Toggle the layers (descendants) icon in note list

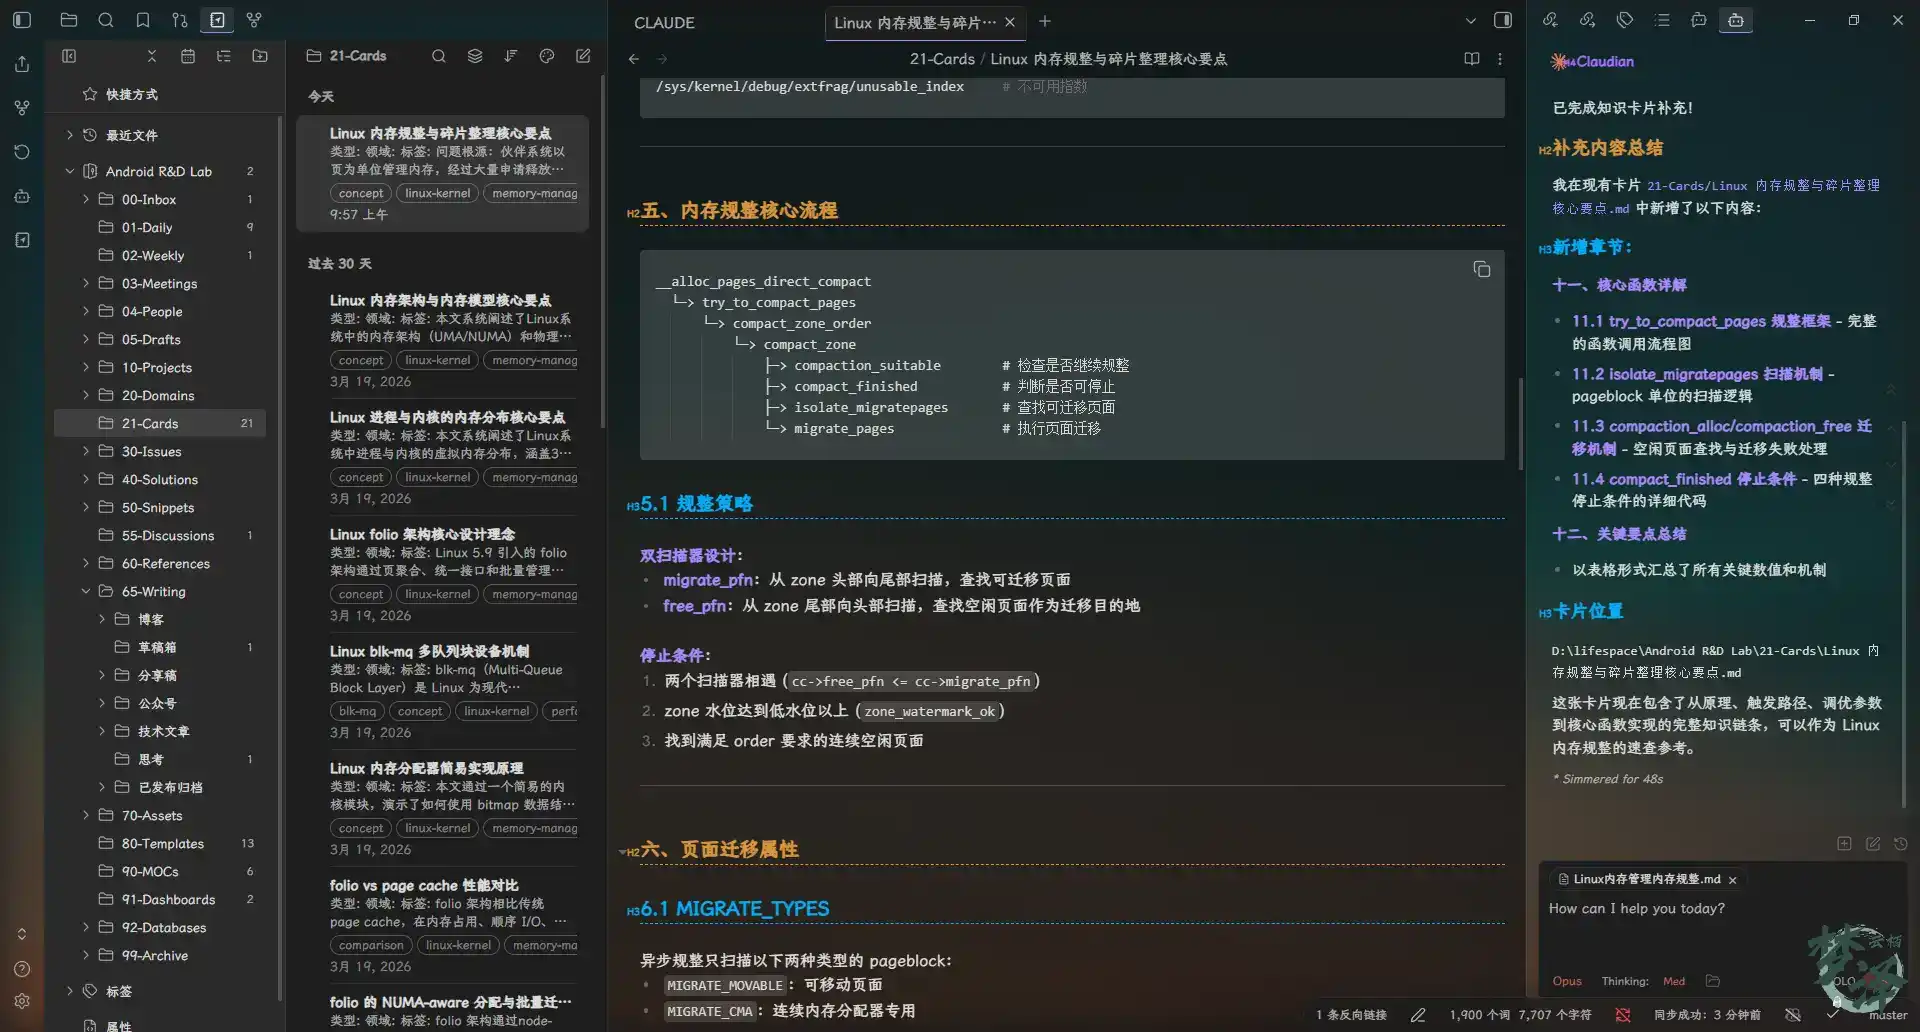475,56
